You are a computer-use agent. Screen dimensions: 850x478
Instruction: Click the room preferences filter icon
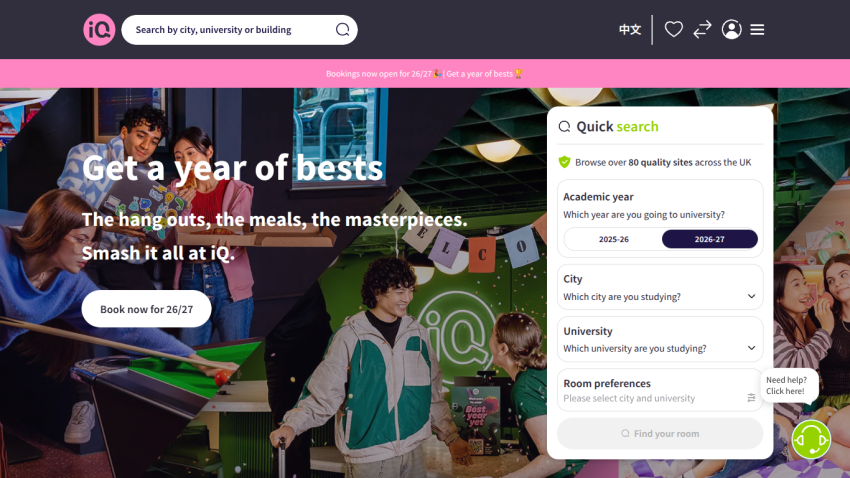751,398
